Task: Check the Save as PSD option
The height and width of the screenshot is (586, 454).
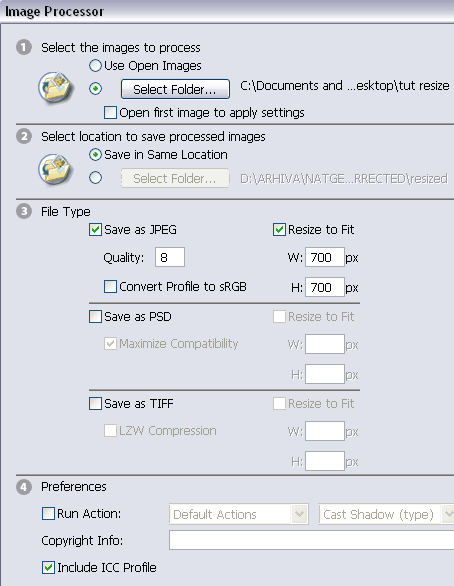Action: point(95,317)
